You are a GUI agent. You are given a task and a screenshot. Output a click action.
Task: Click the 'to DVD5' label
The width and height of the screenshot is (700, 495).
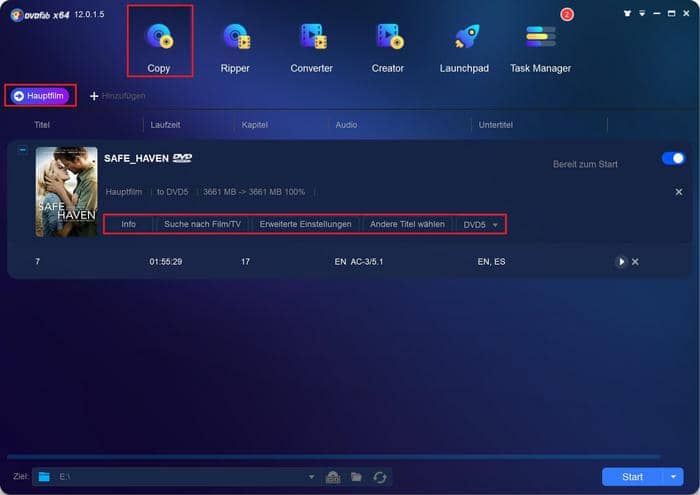[172, 192]
